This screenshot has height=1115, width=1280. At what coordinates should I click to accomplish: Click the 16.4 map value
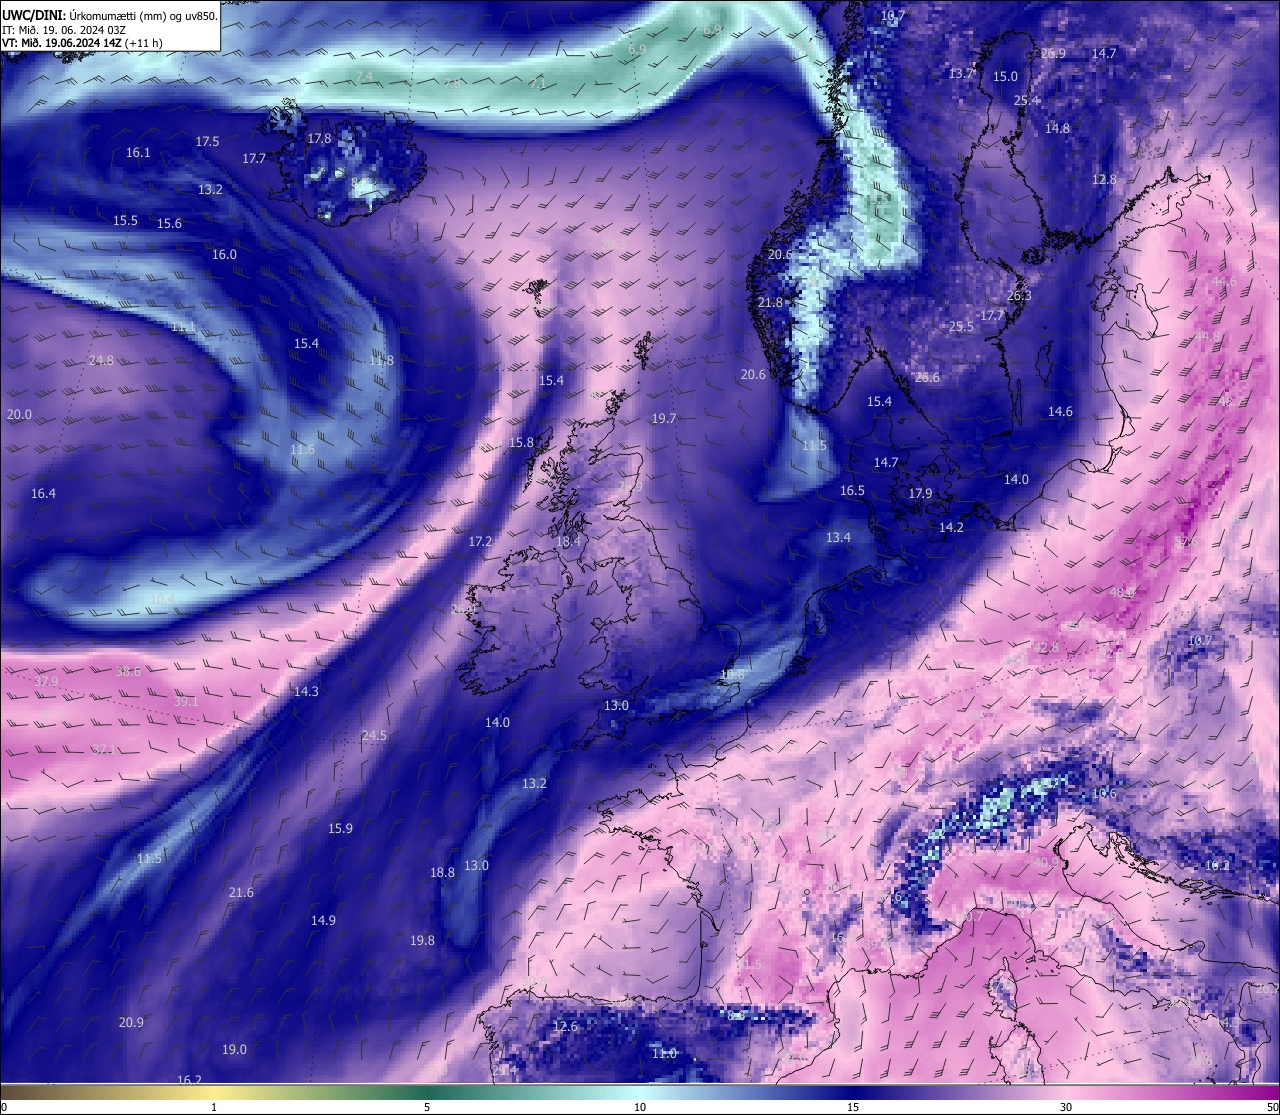[x=43, y=494]
